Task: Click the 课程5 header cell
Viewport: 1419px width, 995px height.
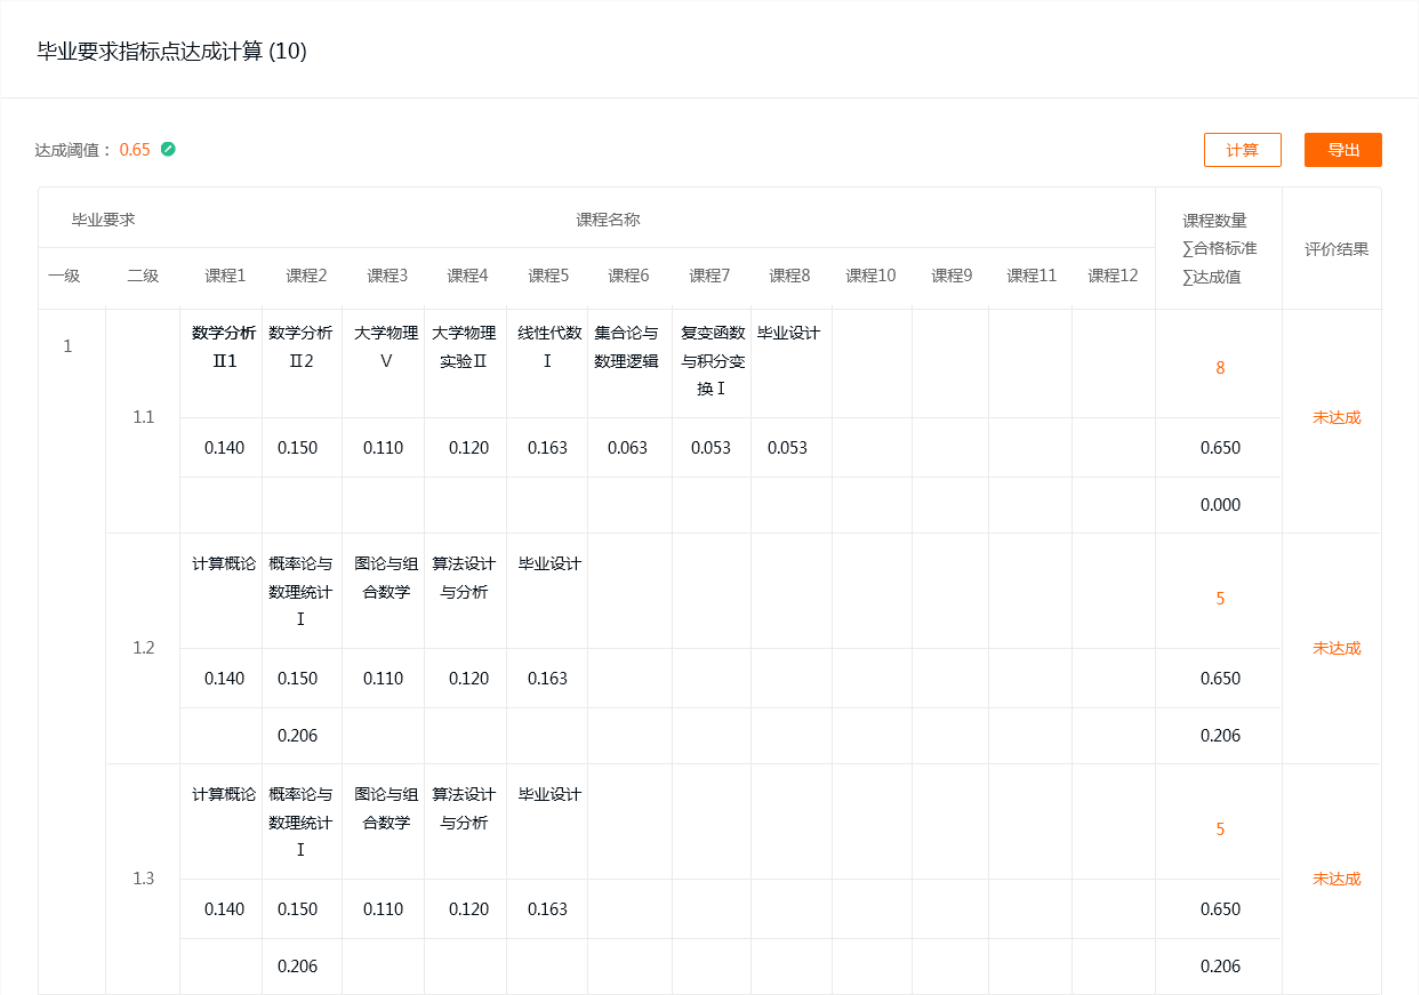Action: pyautogui.click(x=548, y=275)
